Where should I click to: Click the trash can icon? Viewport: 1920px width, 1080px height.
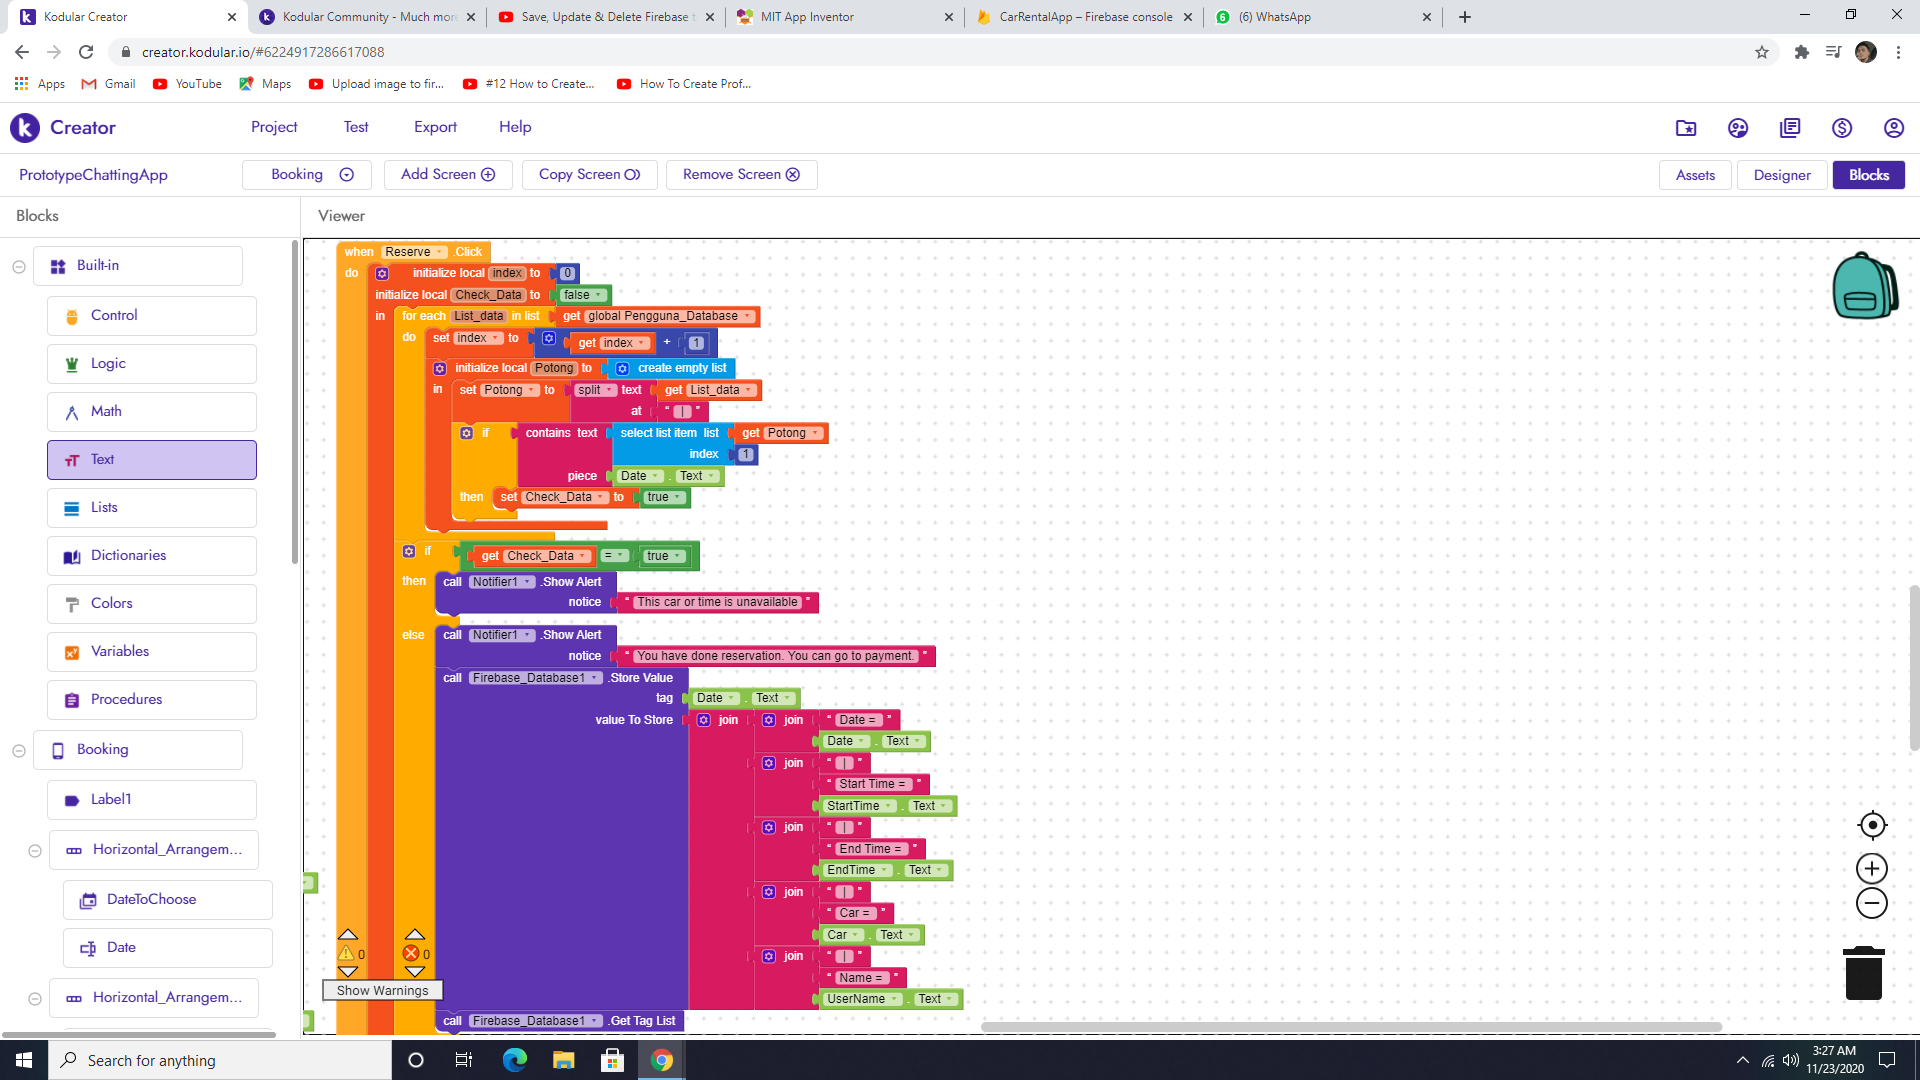(x=1863, y=973)
